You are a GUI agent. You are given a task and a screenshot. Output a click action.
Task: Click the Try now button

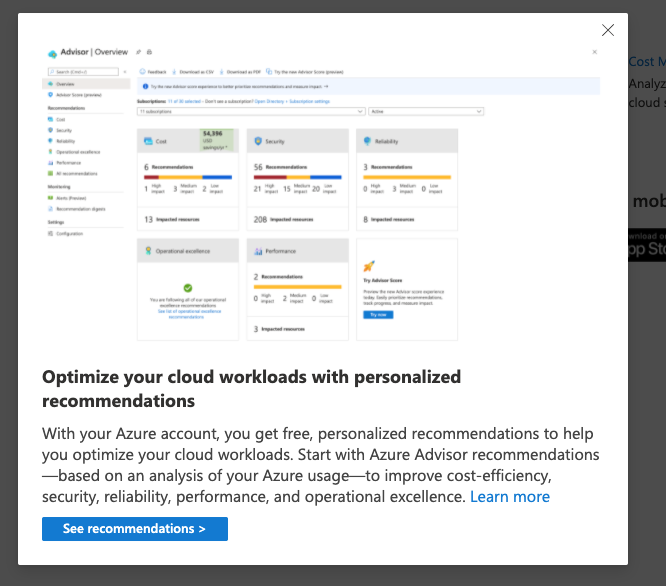[377, 313]
